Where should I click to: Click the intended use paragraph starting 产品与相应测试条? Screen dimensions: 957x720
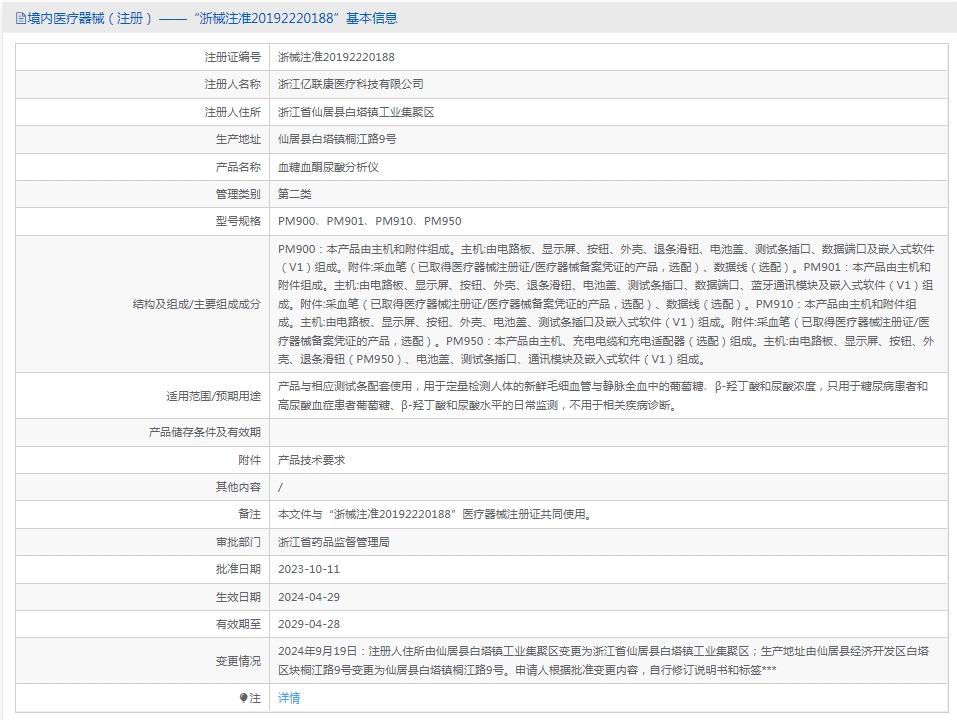point(602,395)
